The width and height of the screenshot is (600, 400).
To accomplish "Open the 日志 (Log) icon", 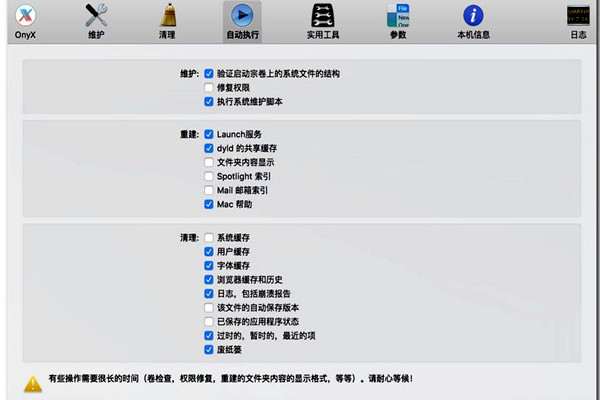I will pos(578,16).
